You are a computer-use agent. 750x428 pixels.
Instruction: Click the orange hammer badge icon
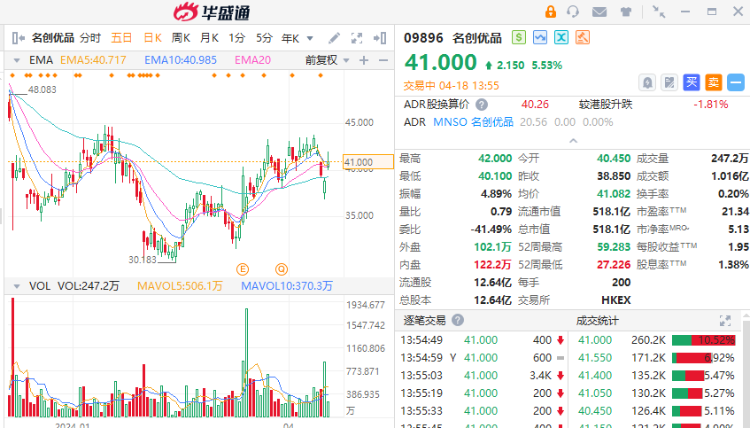pos(582,37)
